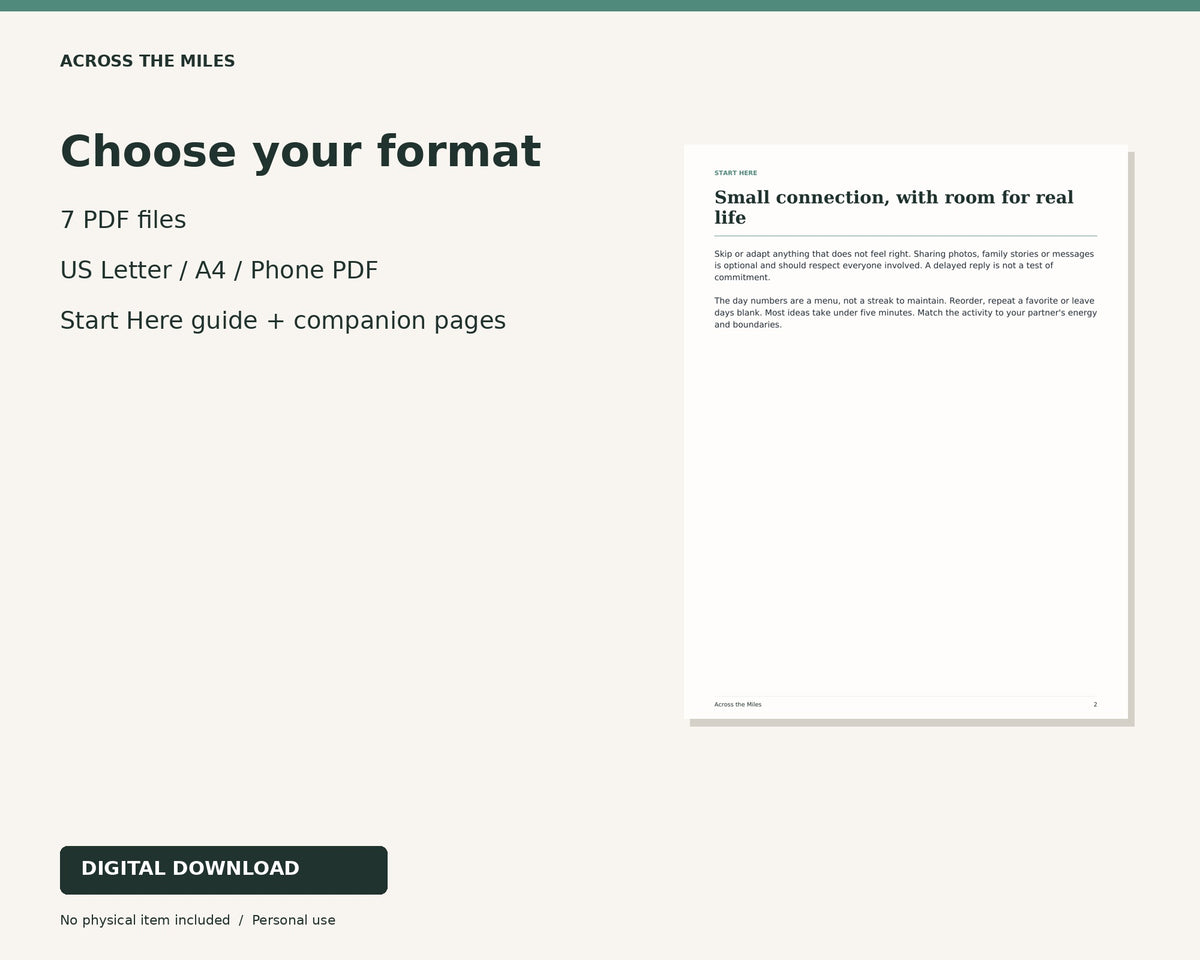Click the US Letter / A4 / Phone PDF line
The image size is (1200, 960).
point(219,270)
